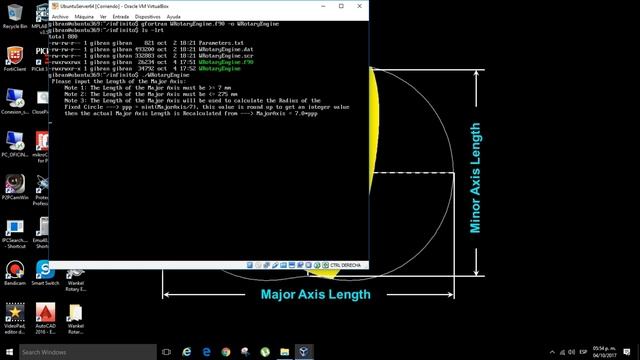640x360 pixels.
Task: Click the optical drive status icon
Action: click(258, 265)
